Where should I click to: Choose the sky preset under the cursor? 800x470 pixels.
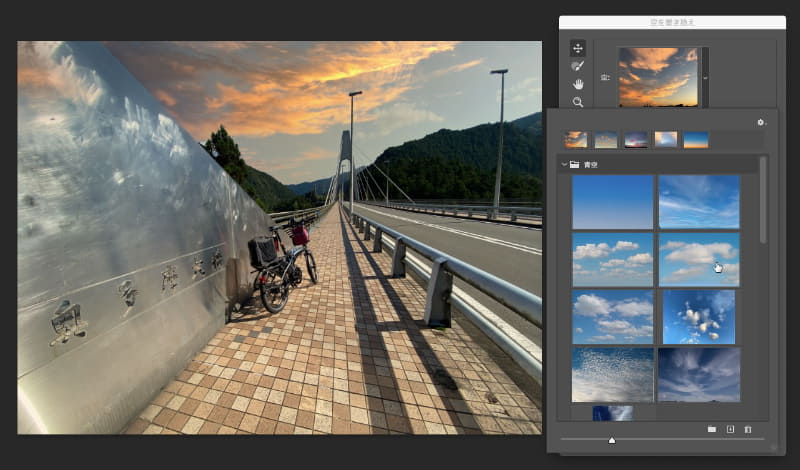coord(699,260)
